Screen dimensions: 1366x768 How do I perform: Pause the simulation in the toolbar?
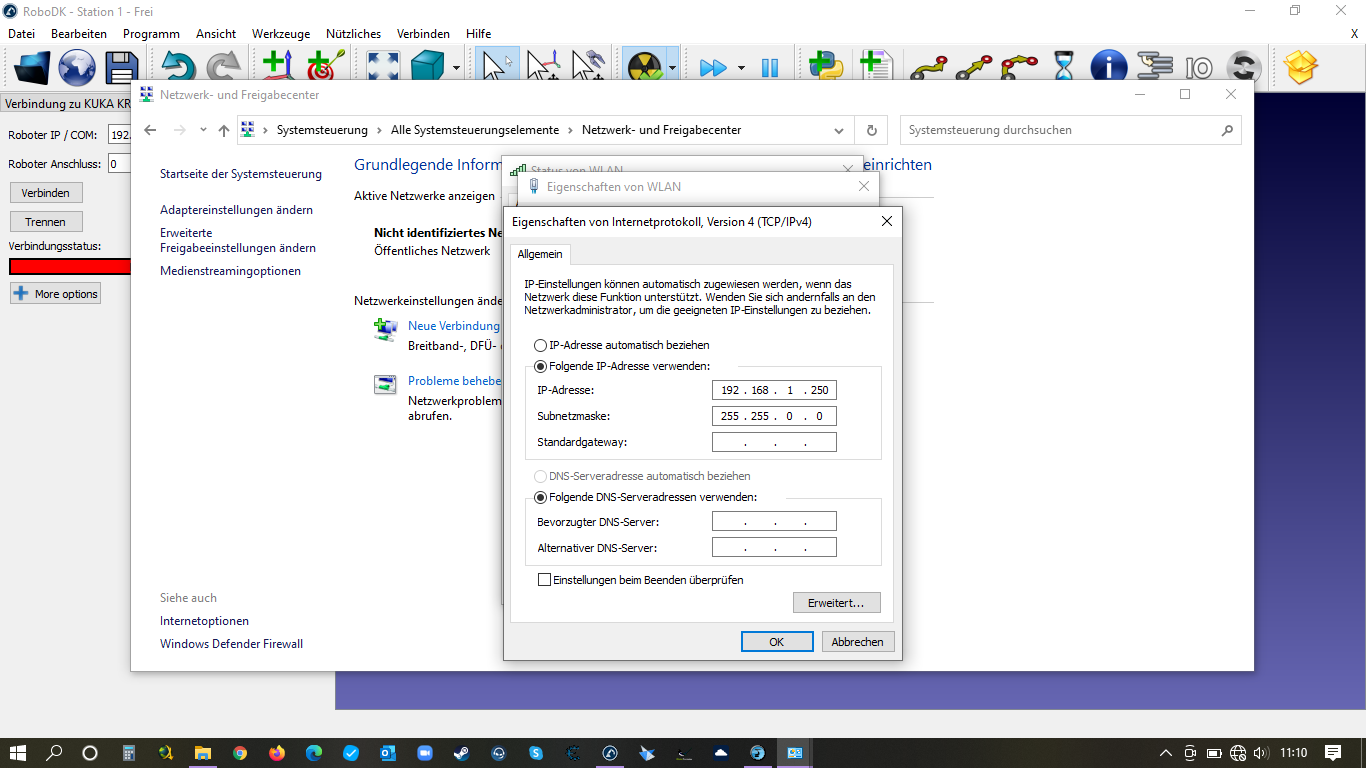[769, 68]
